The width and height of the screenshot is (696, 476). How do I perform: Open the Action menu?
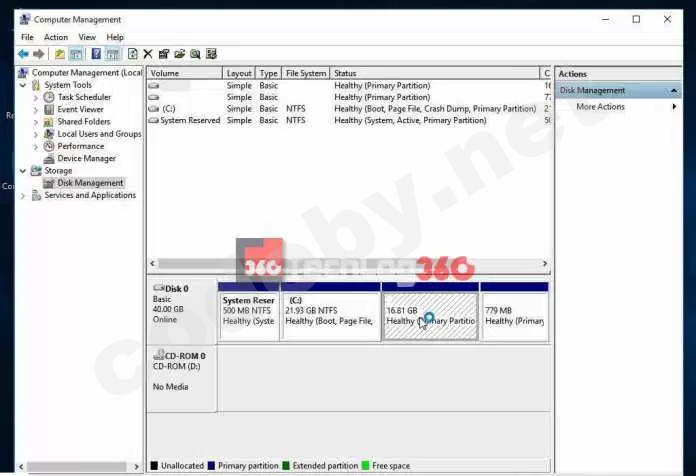point(56,37)
